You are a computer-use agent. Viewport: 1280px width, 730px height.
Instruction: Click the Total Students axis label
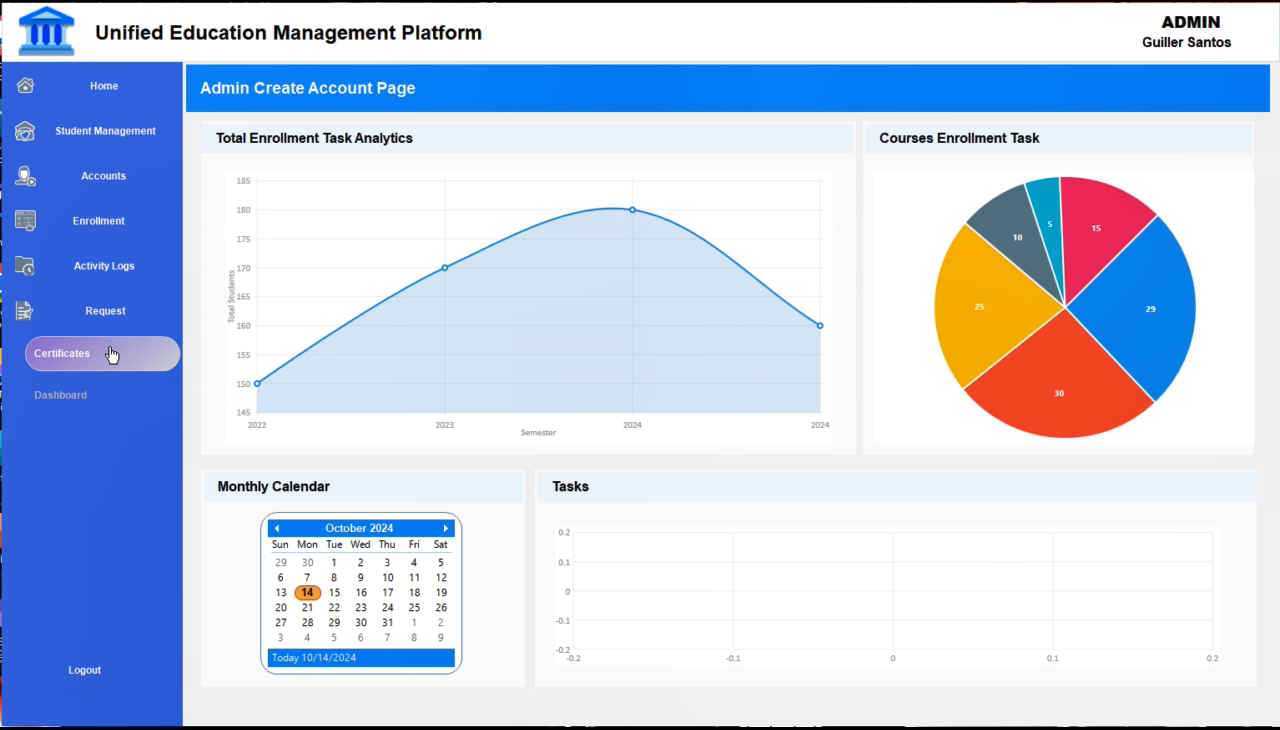click(231, 297)
